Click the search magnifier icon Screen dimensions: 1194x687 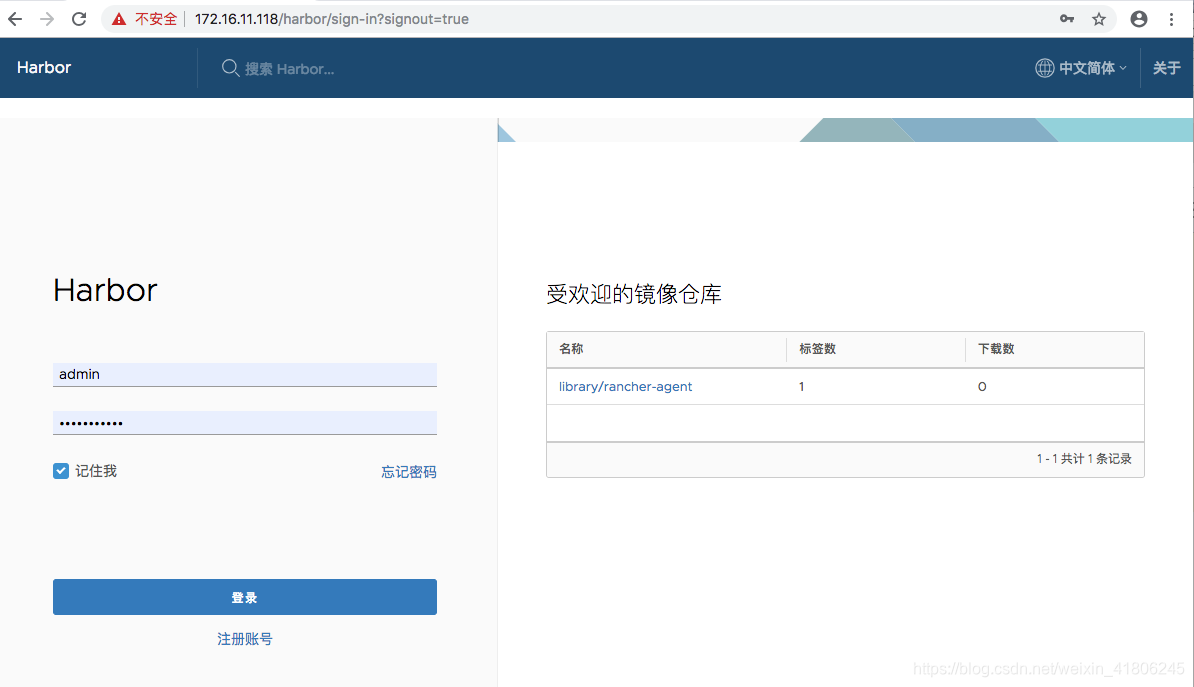click(230, 68)
